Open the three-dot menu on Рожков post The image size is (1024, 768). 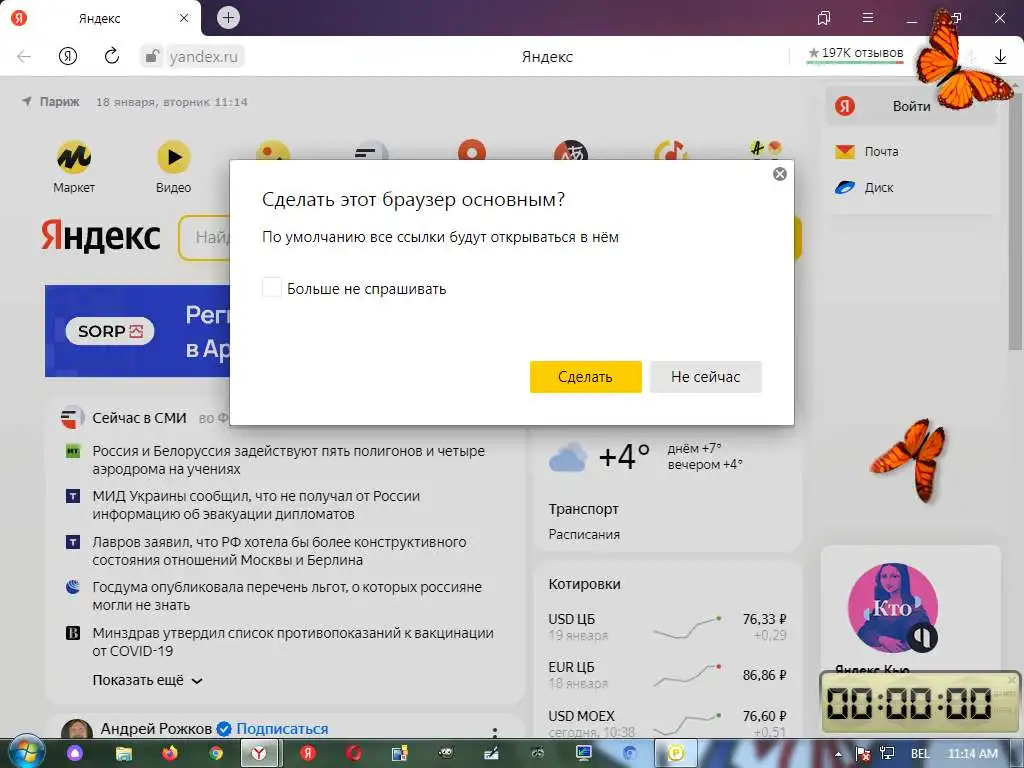(494, 732)
